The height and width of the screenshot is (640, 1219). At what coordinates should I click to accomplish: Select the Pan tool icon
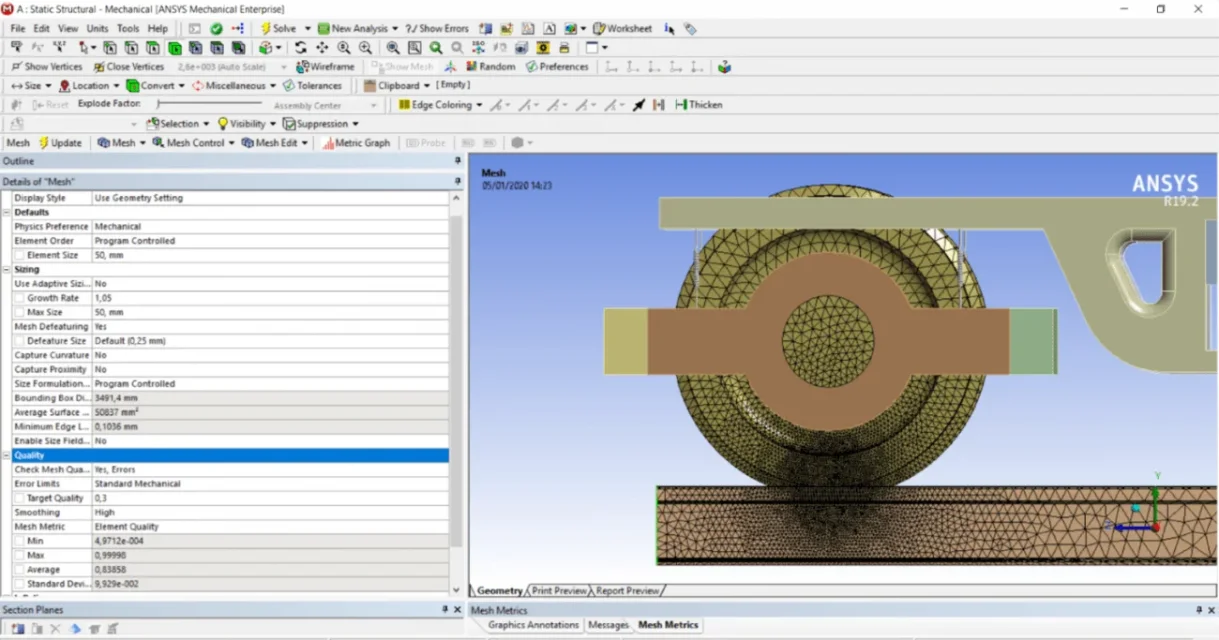coord(322,47)
